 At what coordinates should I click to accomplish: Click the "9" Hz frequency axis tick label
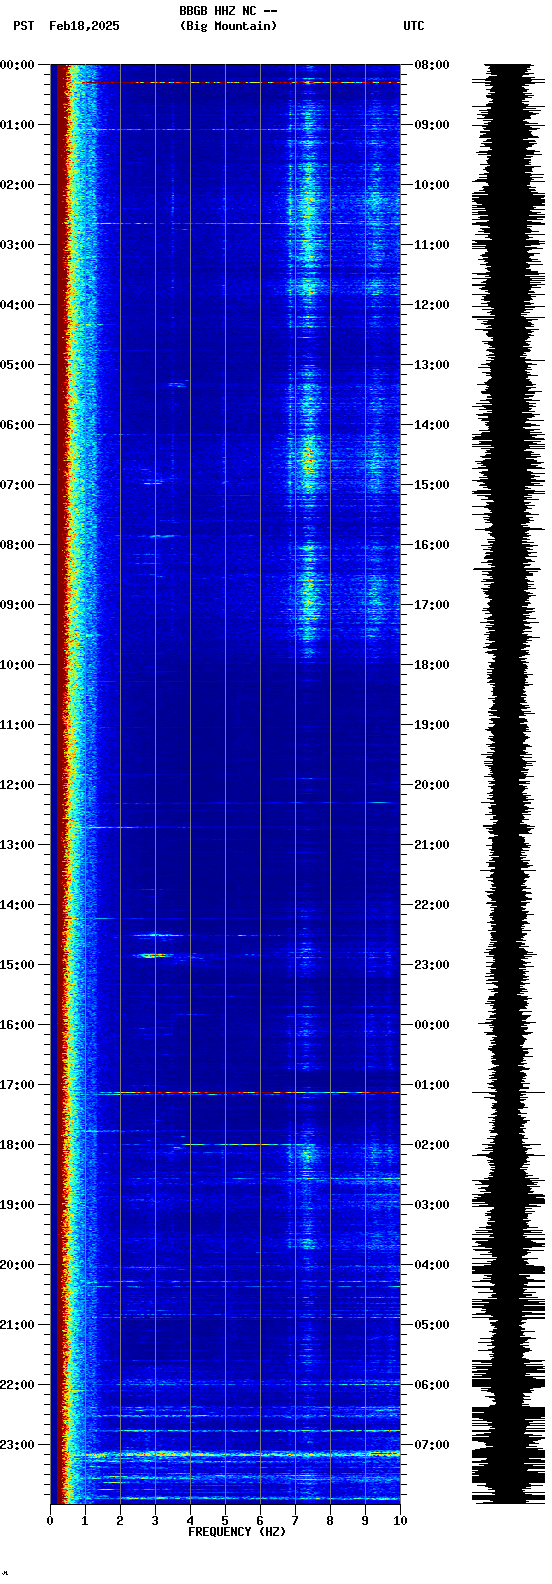click(x=365, y=1521)
